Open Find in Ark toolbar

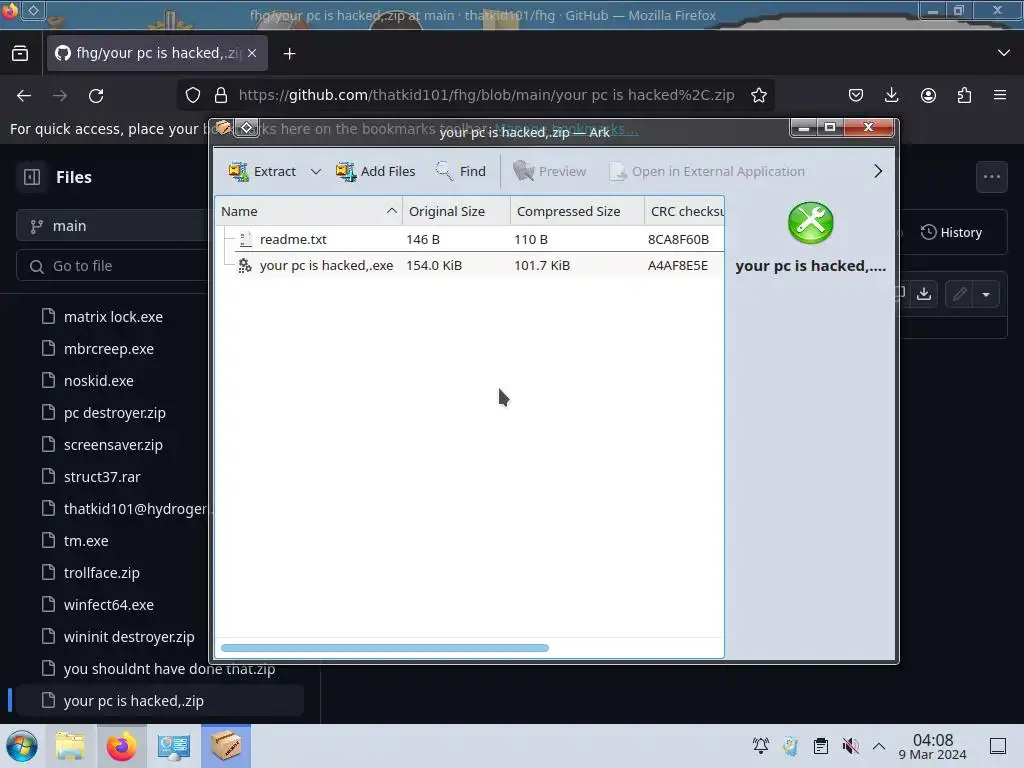click(x=460, y=171)
